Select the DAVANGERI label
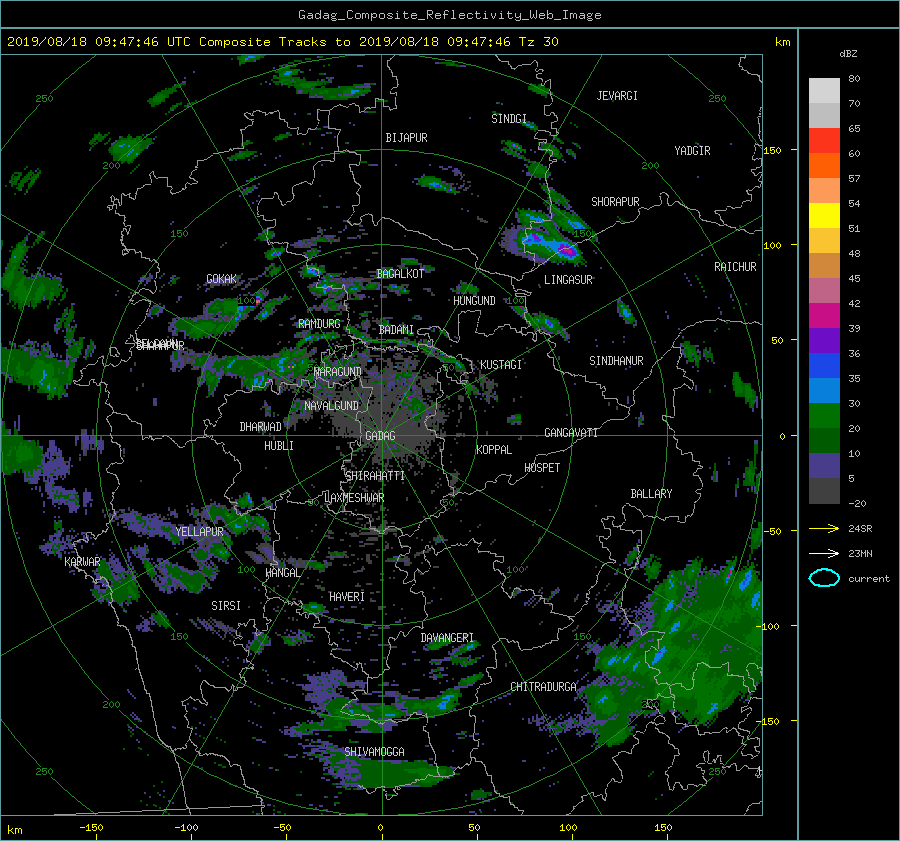 (447, 638)
